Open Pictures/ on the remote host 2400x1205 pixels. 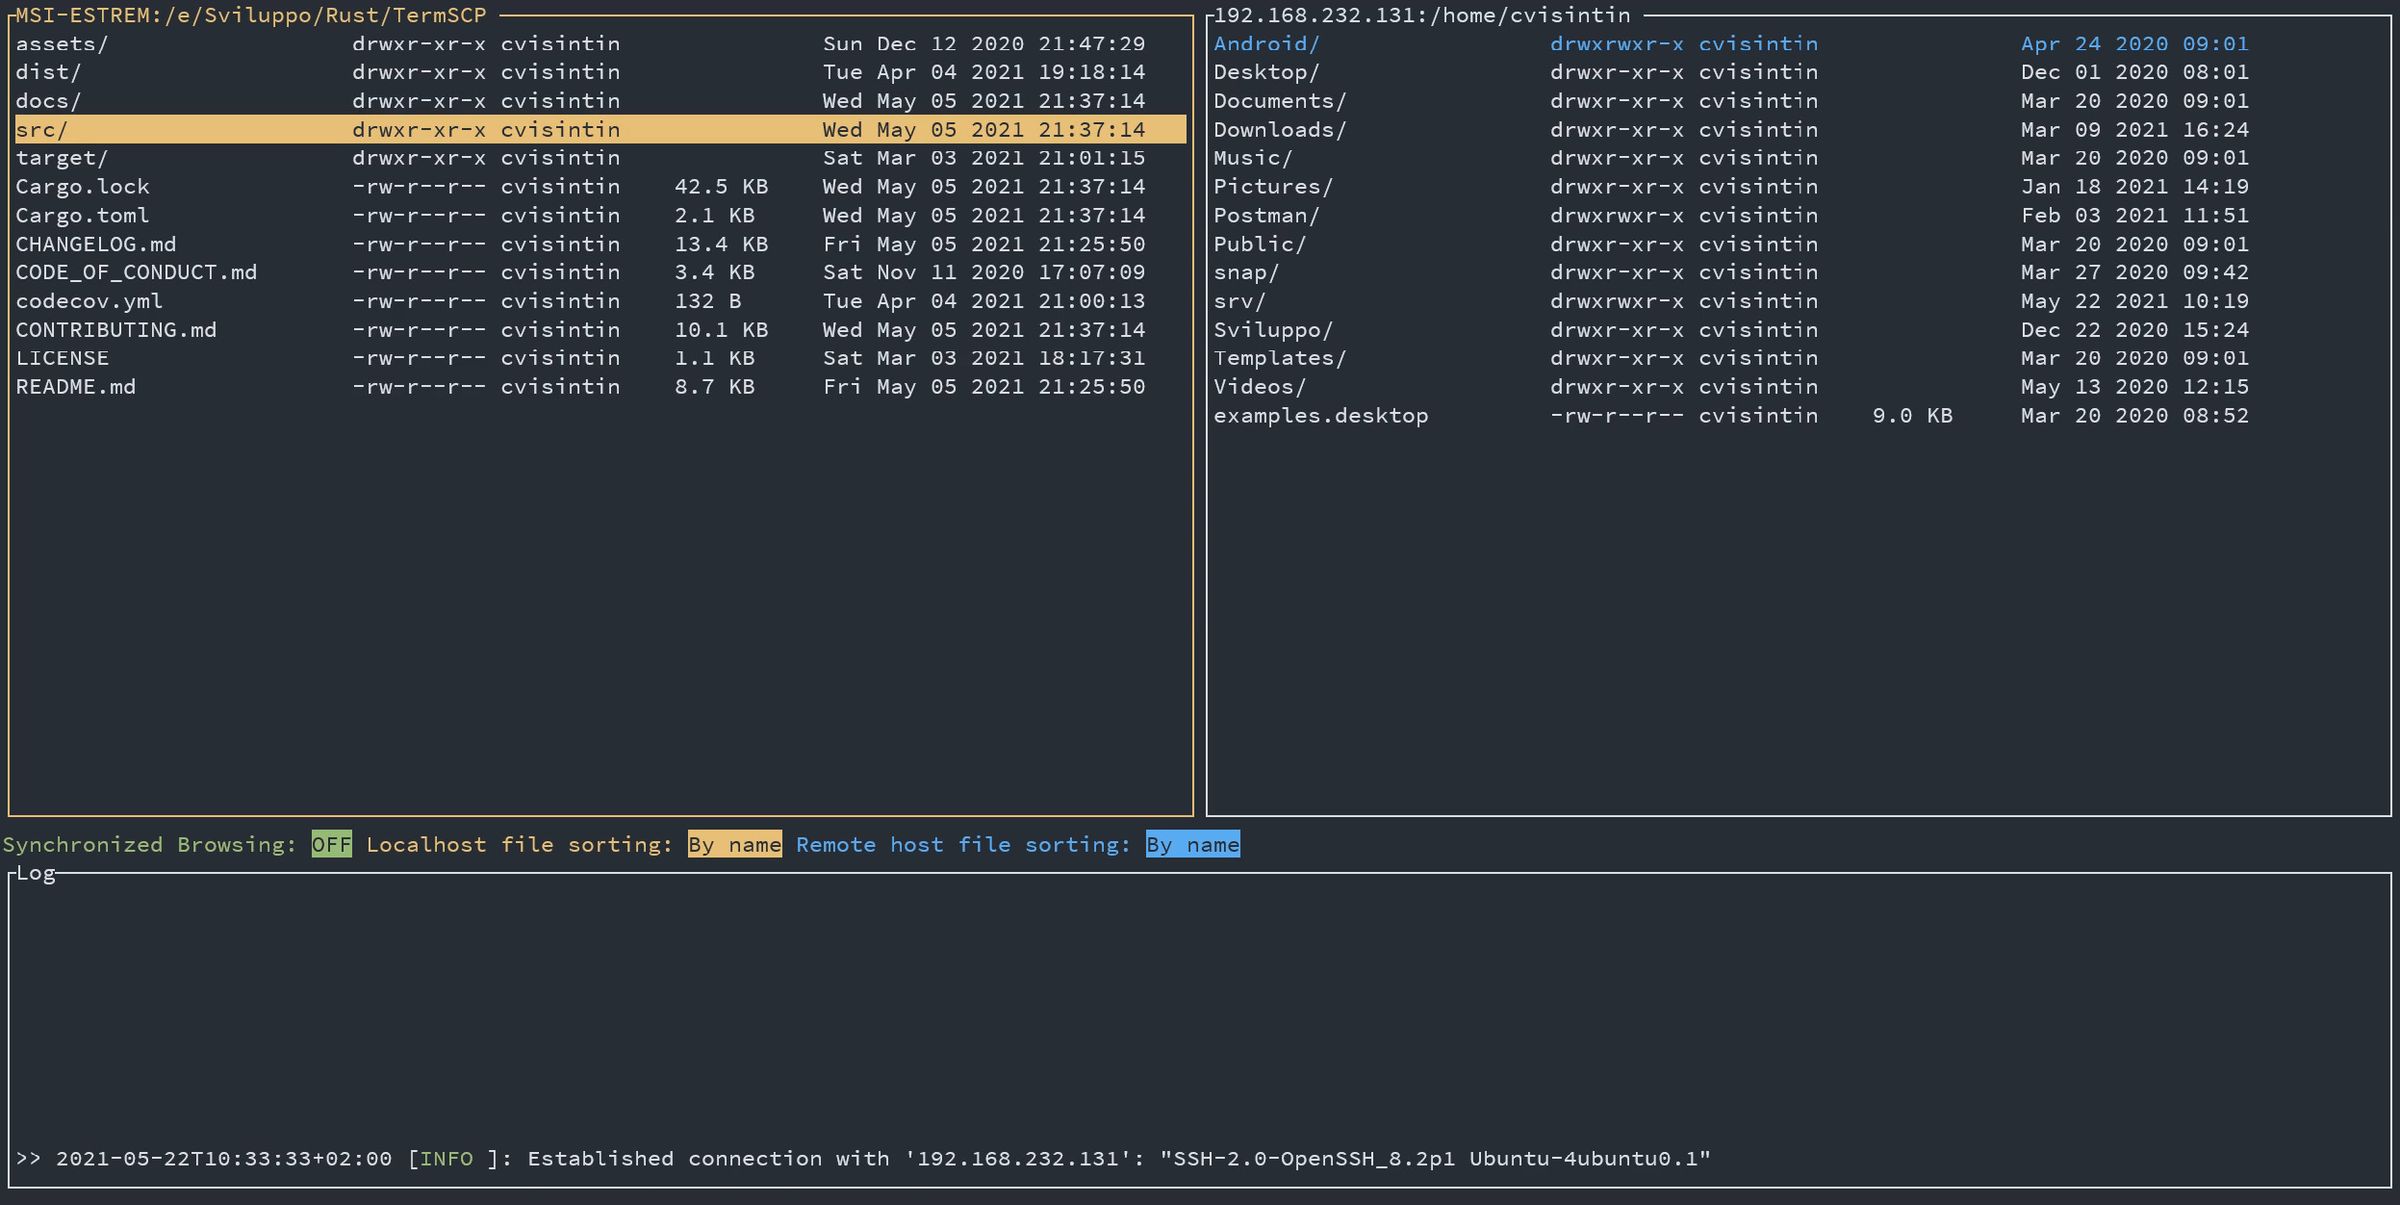point(1274,186)
